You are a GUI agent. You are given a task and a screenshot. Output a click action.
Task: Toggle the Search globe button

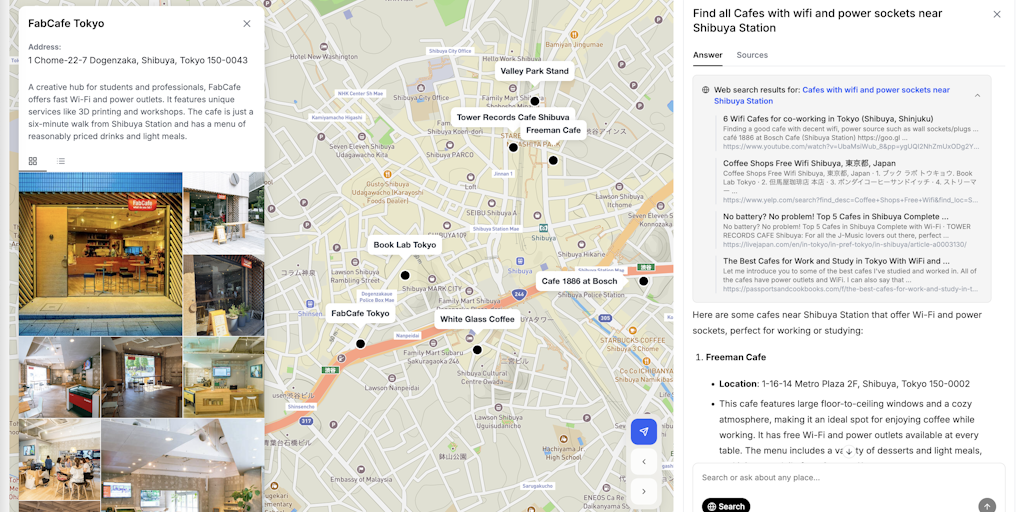click(726, 506)
